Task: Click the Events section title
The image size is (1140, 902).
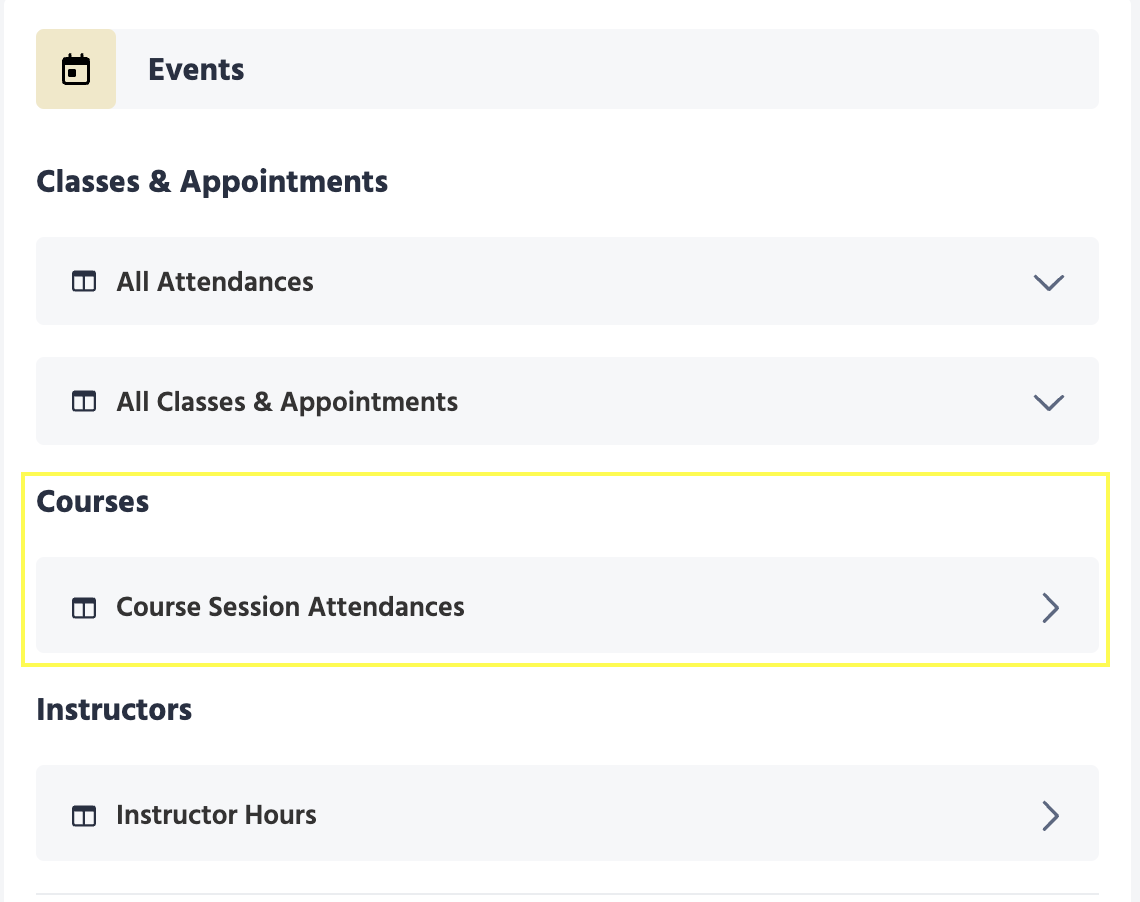Action: pos(196,70)
